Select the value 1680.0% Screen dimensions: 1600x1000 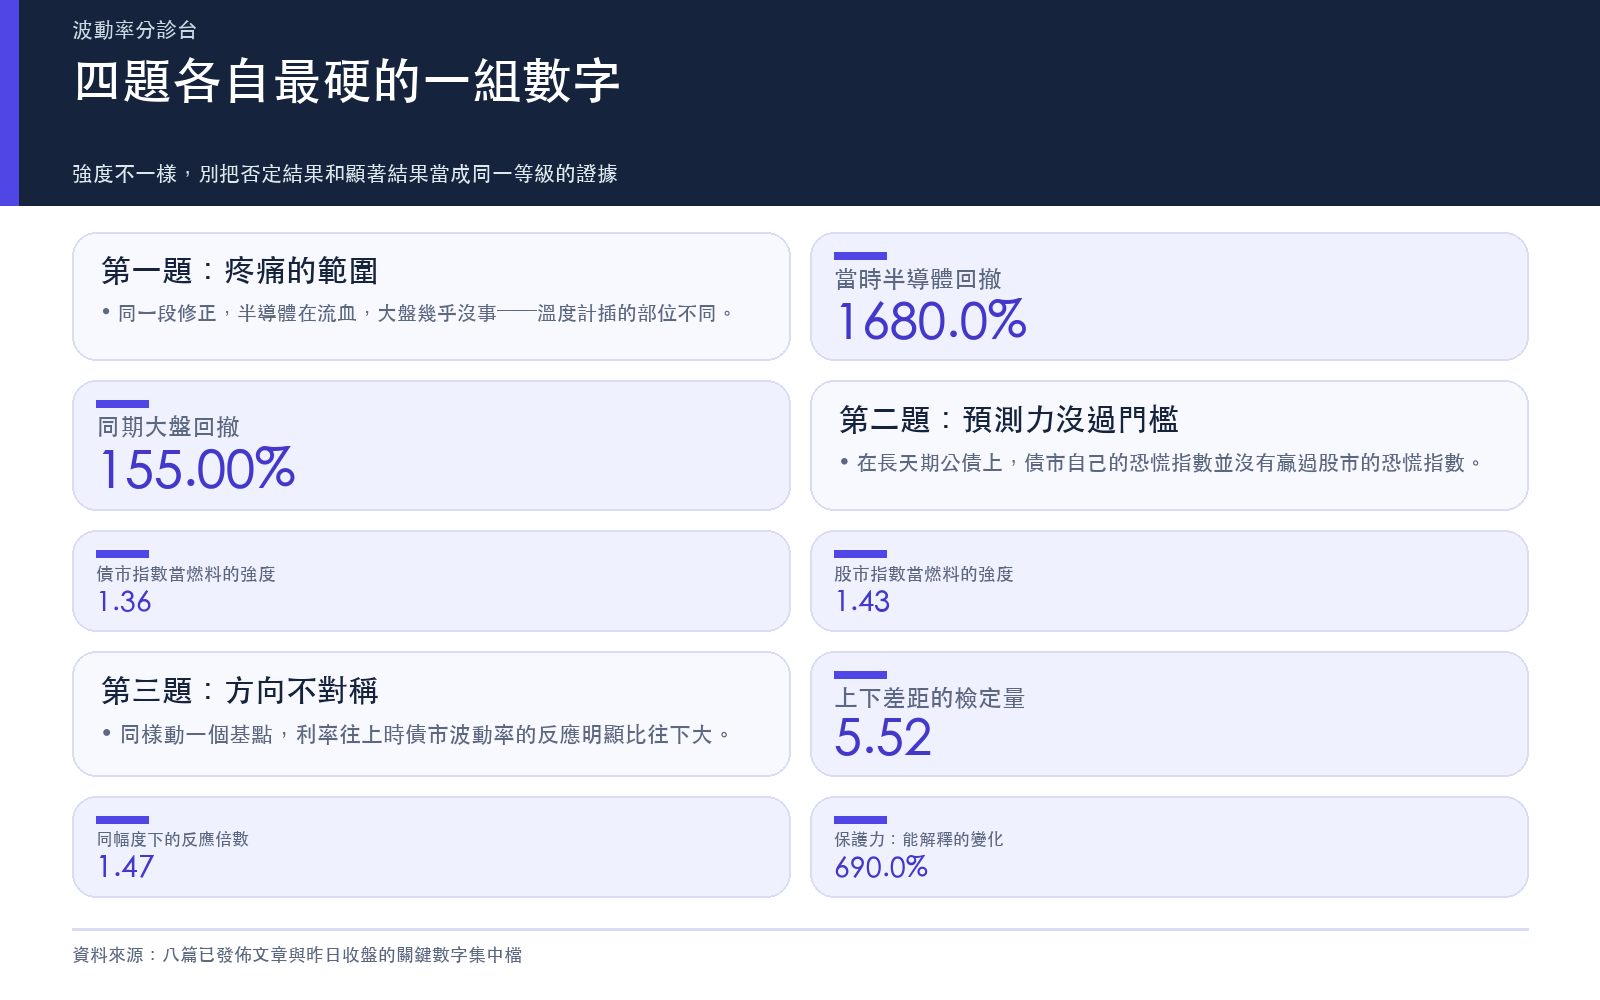coord(931,321)
